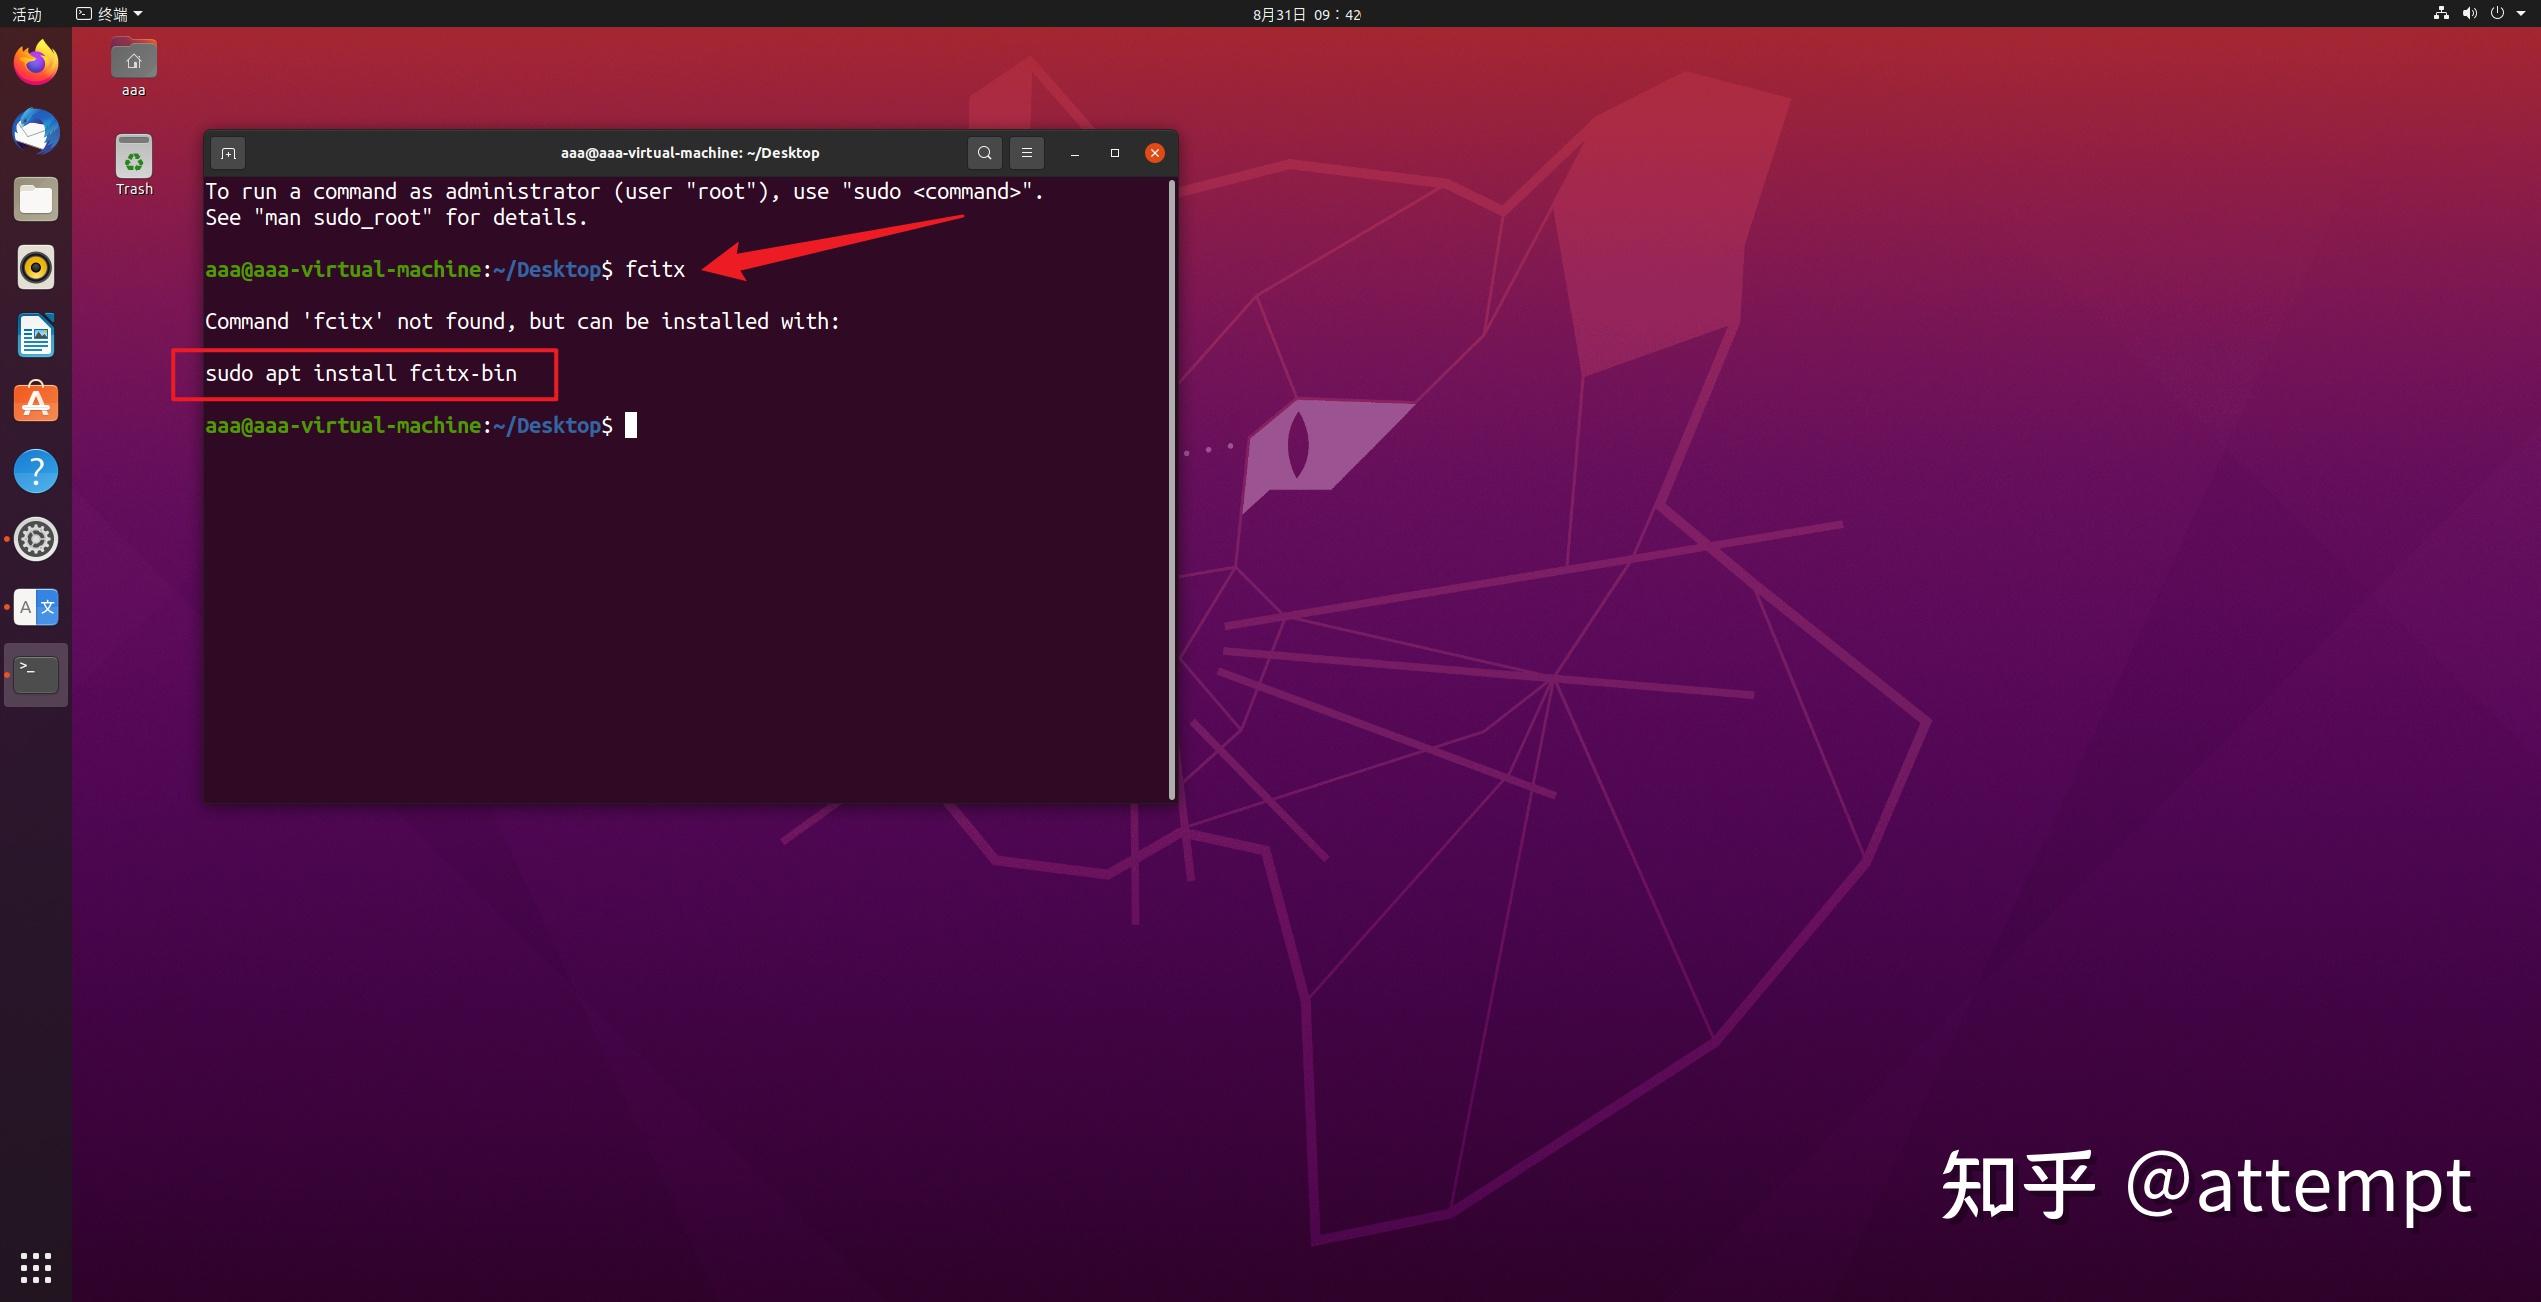
Task: Launch the Thunderbird mail client
Action: [x=35, y=131]
